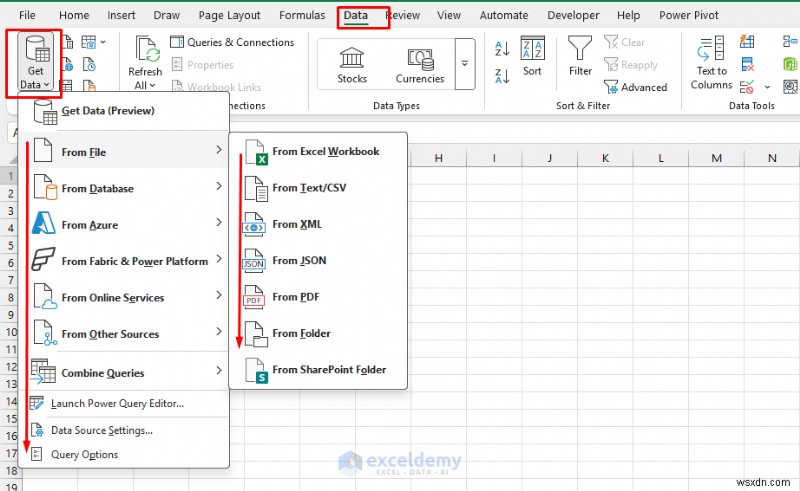Expand Combine Queries submenu
The image size is (800, 491).
click(124, 373)
